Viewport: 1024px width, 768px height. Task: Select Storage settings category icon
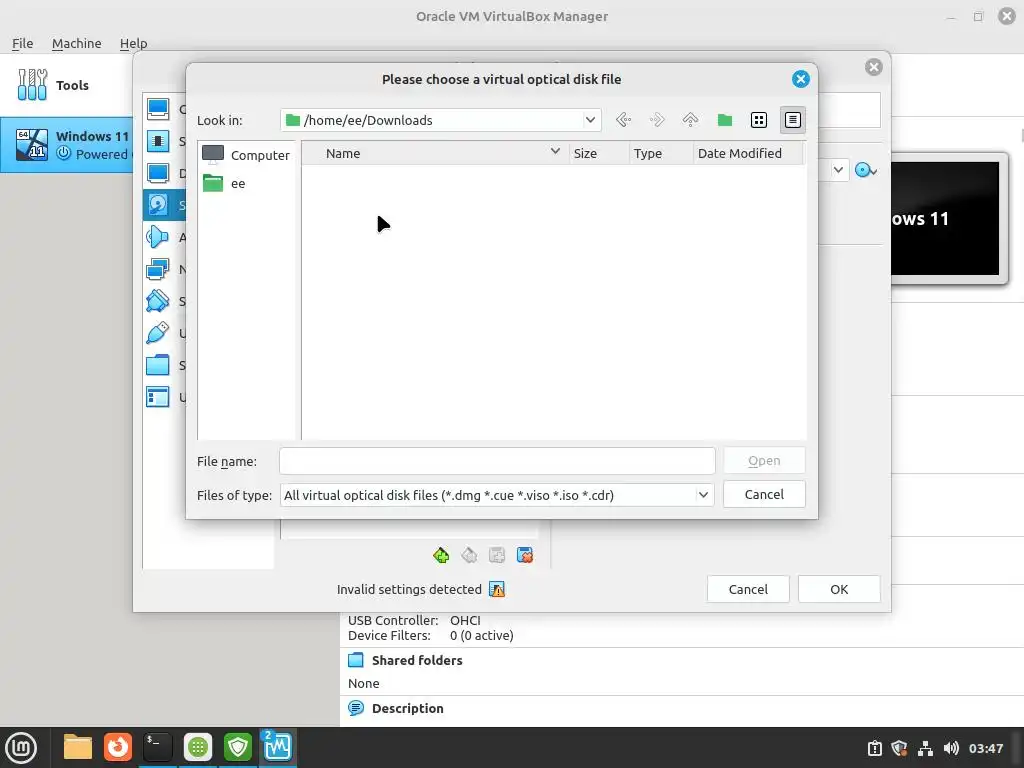(x=158, y=205)
